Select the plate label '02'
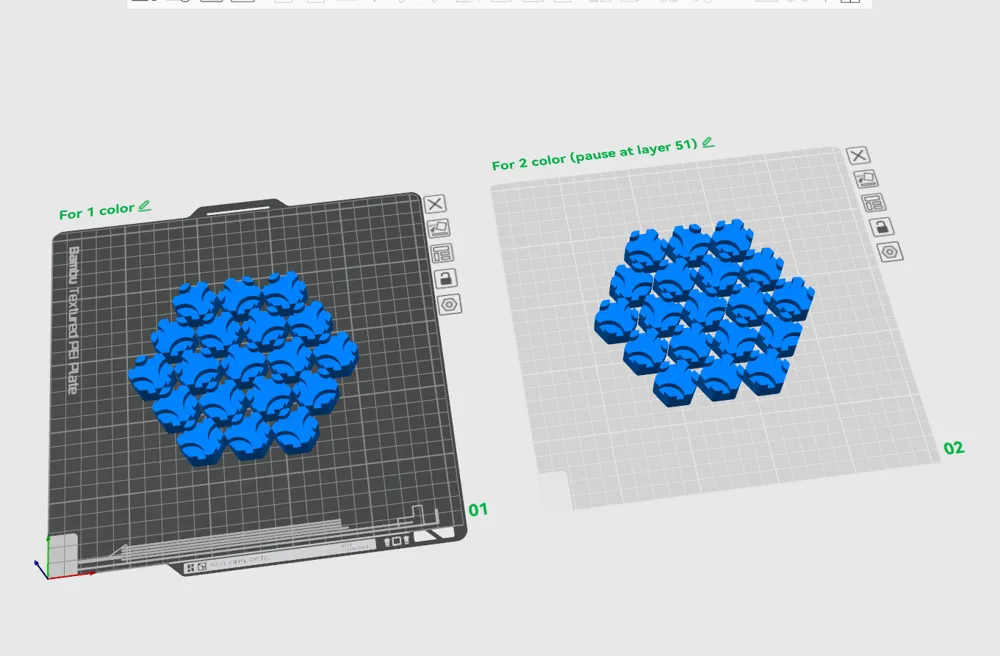 pos(953,448)
